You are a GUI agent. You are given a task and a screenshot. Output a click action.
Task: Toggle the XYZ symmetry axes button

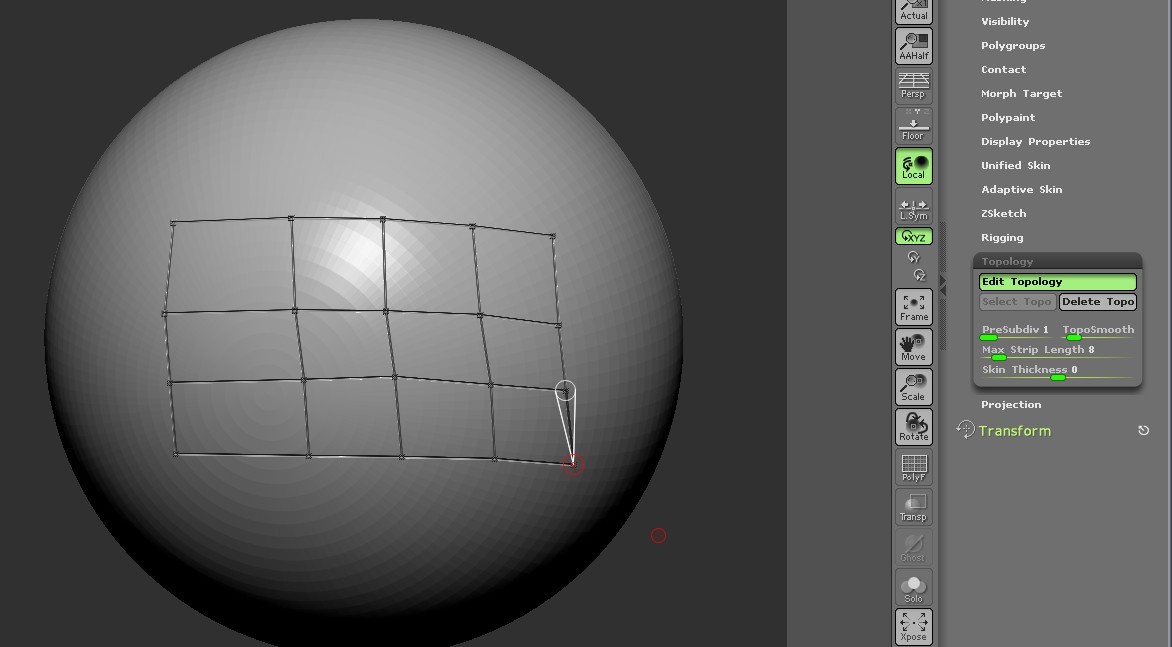[913, 236]
